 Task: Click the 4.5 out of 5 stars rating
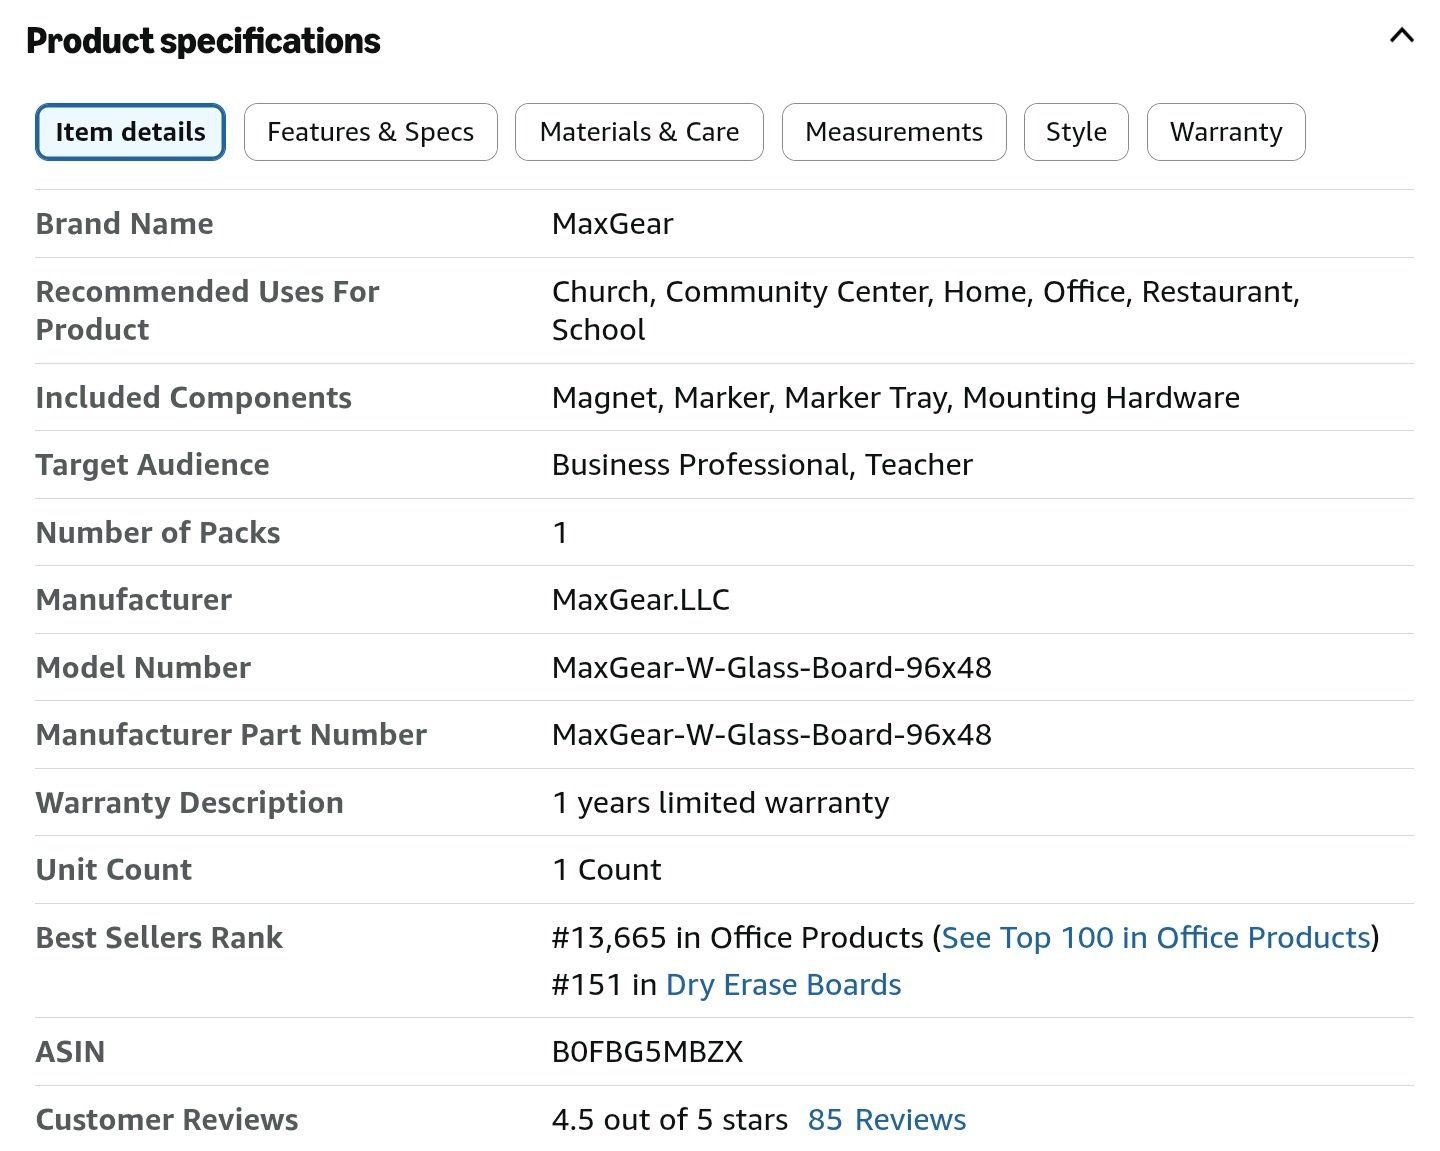click(670, 1120)
